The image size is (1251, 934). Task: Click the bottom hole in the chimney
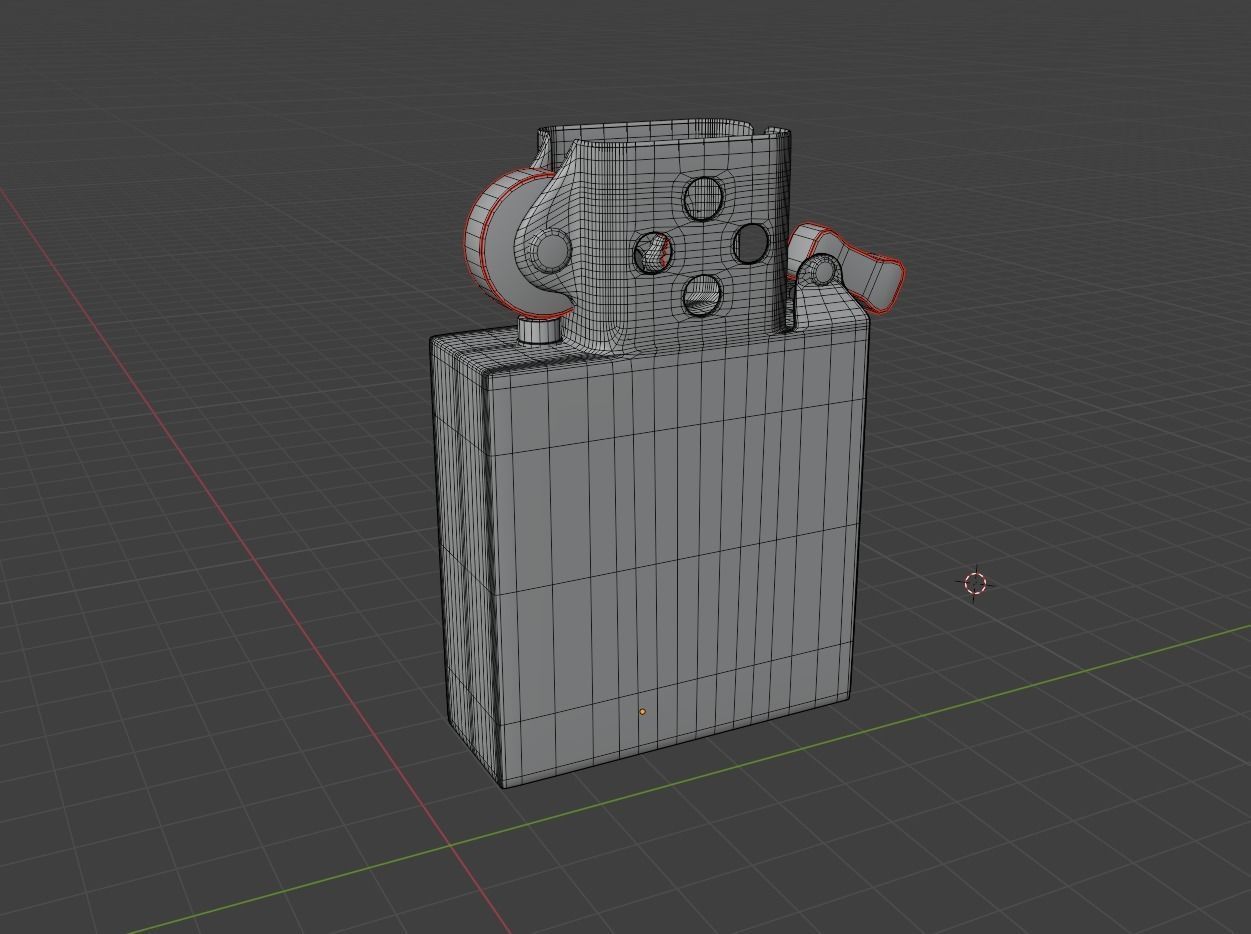(x=703, y=295)
